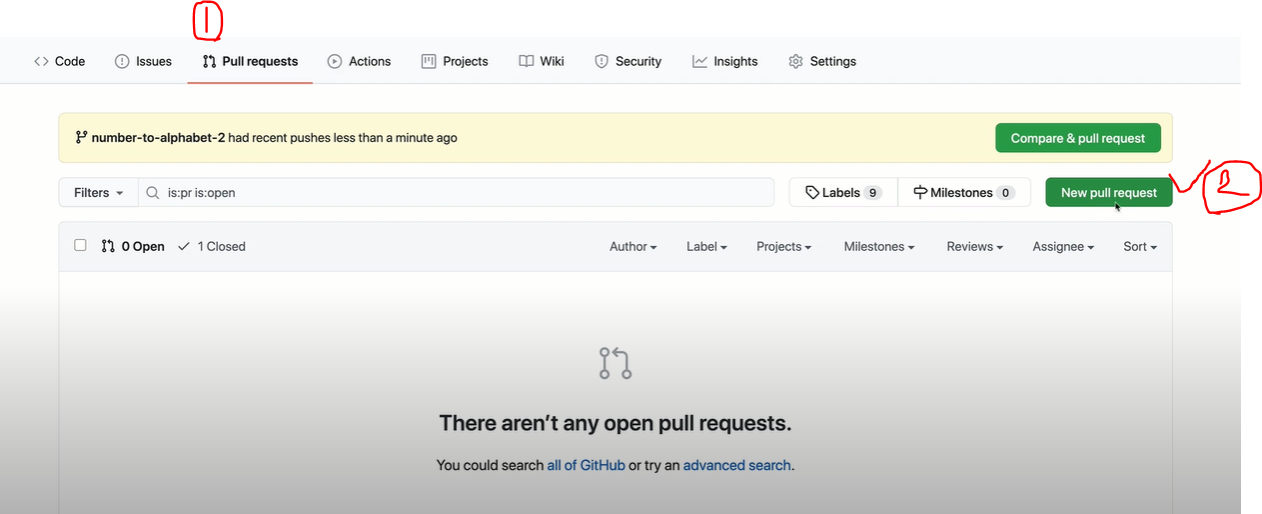This screenshot has height=514, width=1262.
Task: Click the shield icon beside Security
Action: [601, 61]
